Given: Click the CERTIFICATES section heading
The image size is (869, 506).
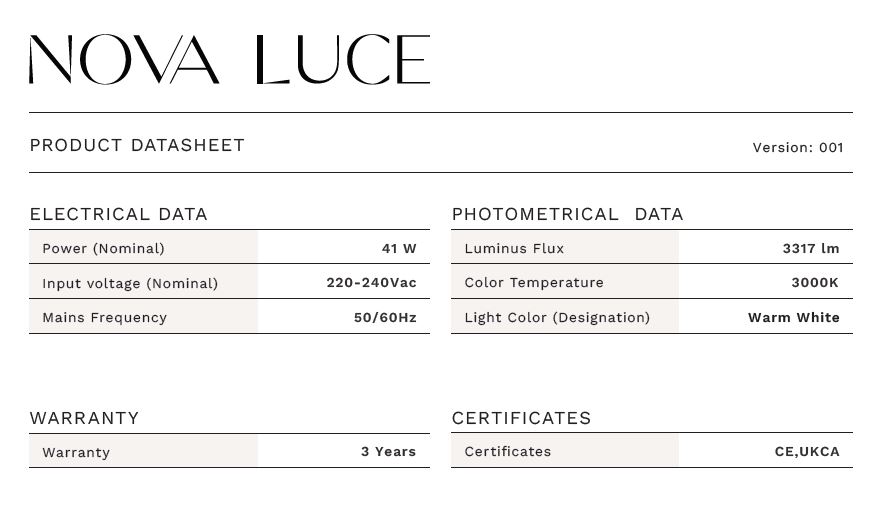Looking at the screenshot, I should pyautogui.click(x=522, y=418).
